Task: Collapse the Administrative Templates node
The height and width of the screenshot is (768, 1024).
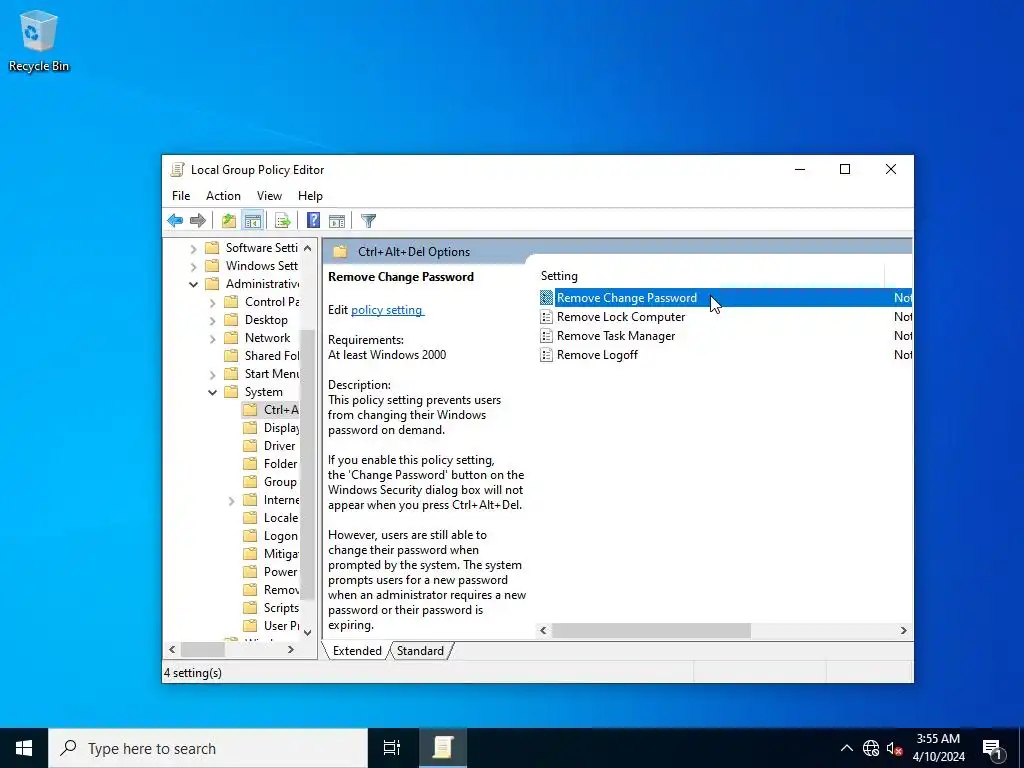Action: coord(193,284)
